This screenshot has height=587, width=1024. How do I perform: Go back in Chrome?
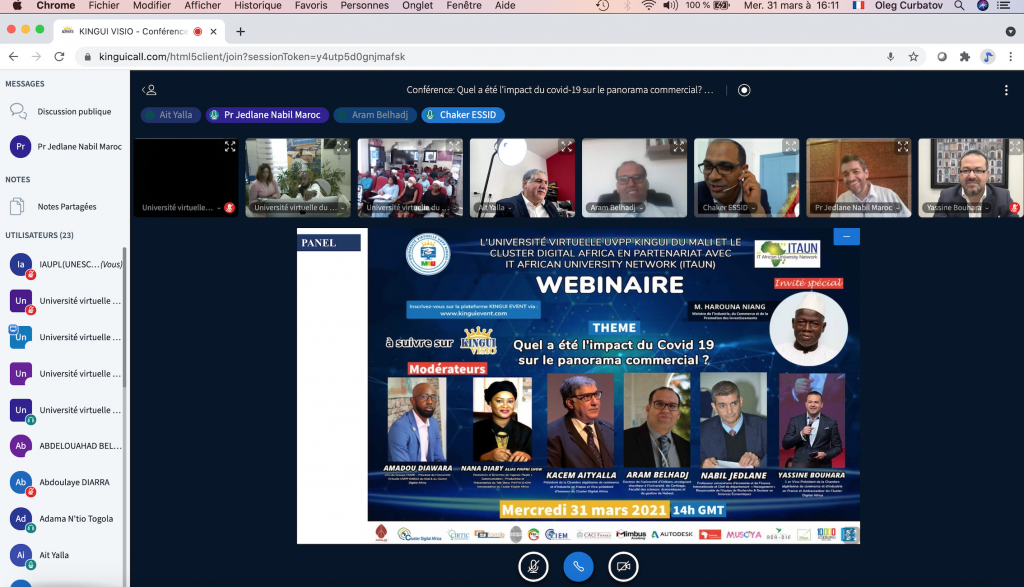click(x=14, y=57)
